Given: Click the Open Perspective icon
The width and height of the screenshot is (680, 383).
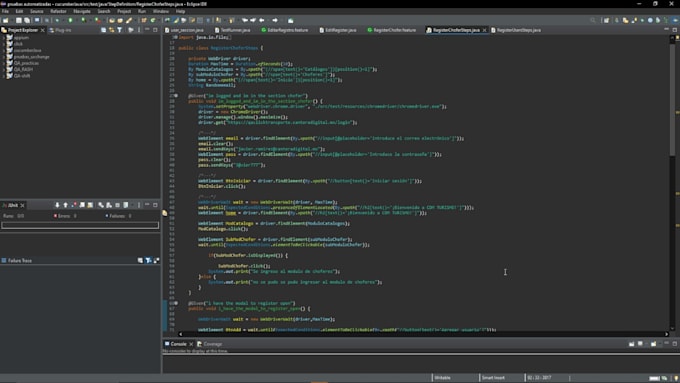Looking at the screenshot, I should 606,20.
